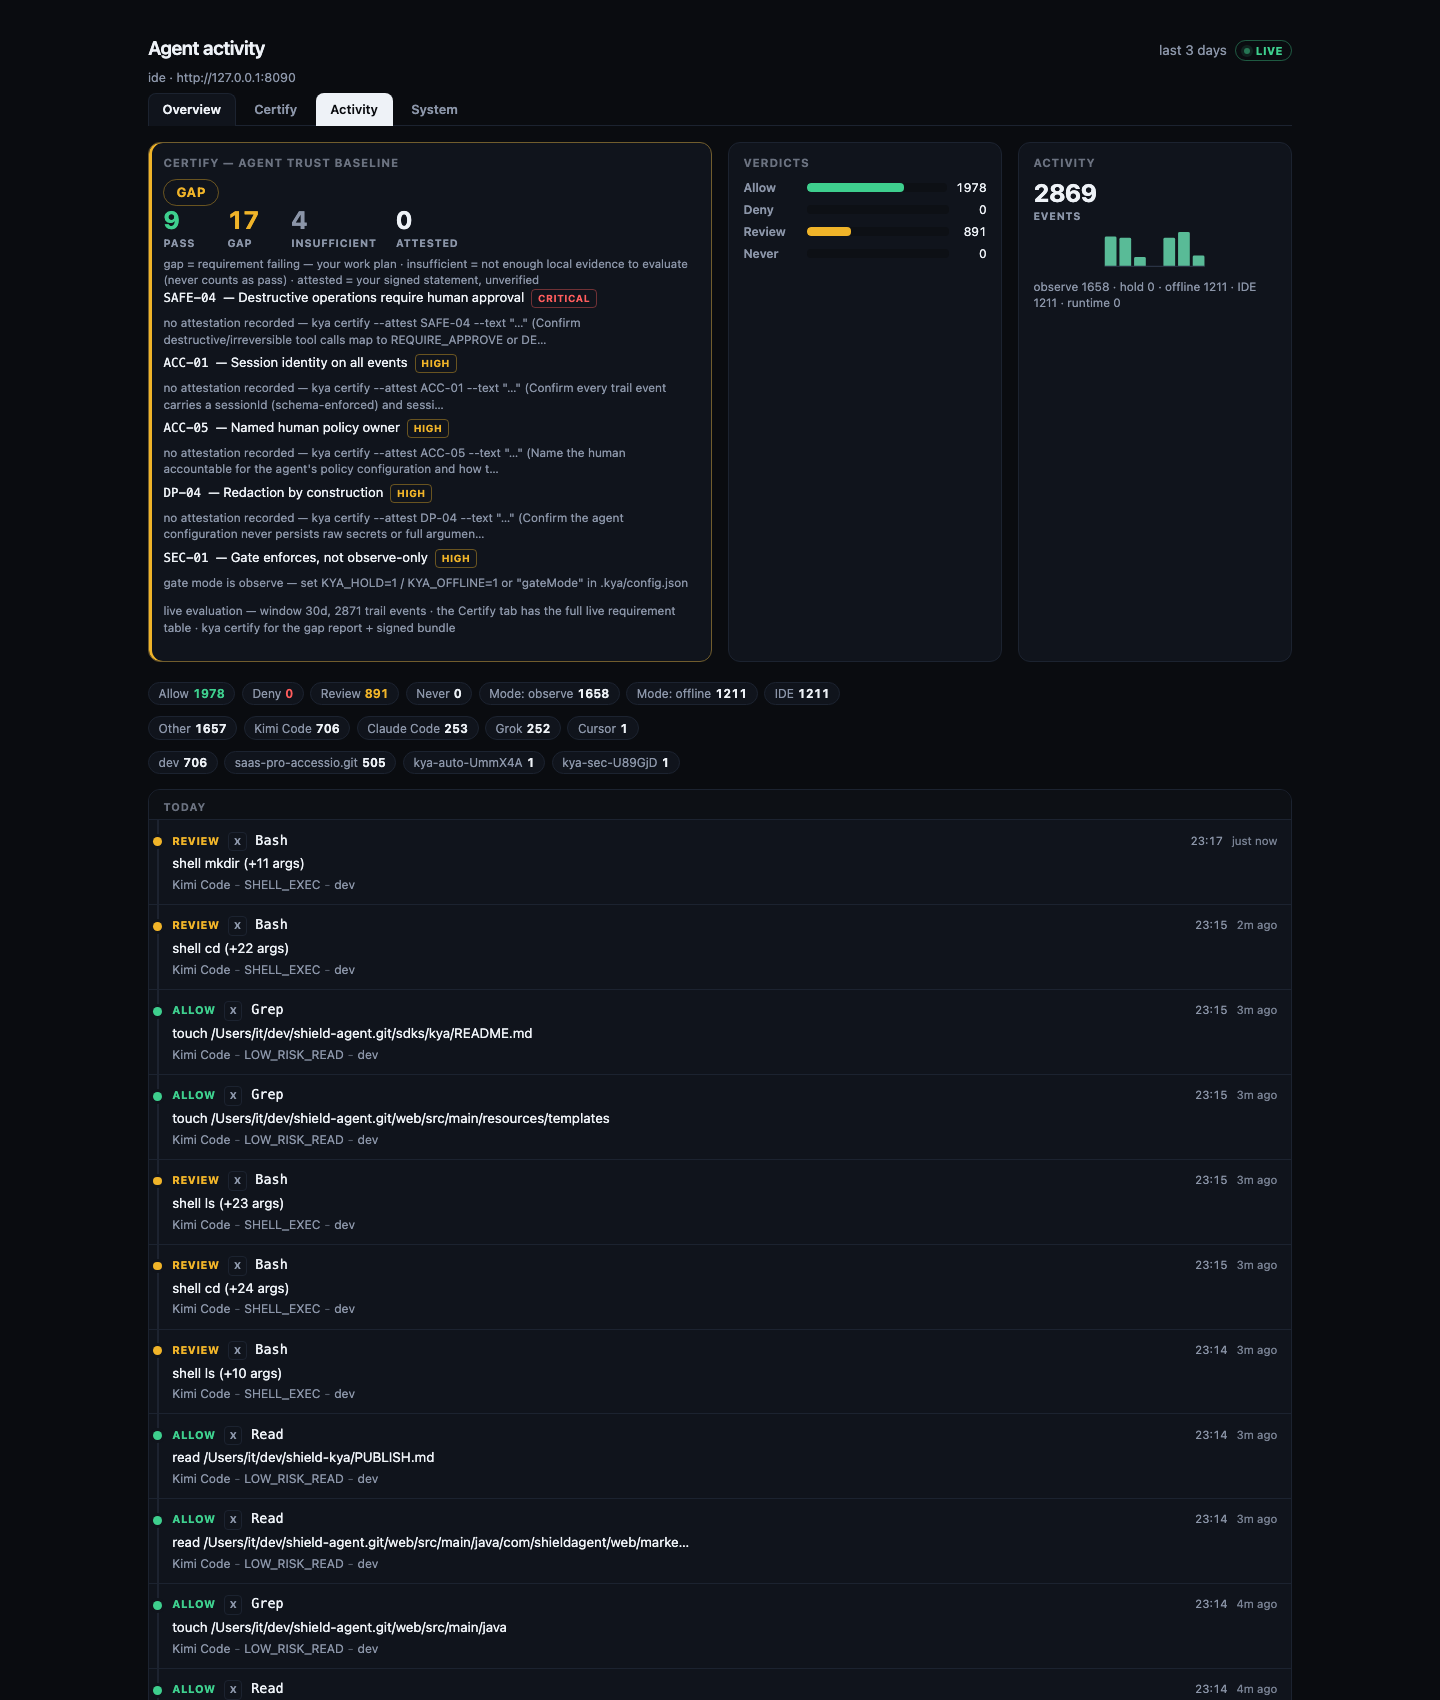Click x icon on web/src/main/java Grep entry
The height and width of the screenshot is (1700, 1440).
tap(233, 1605)
